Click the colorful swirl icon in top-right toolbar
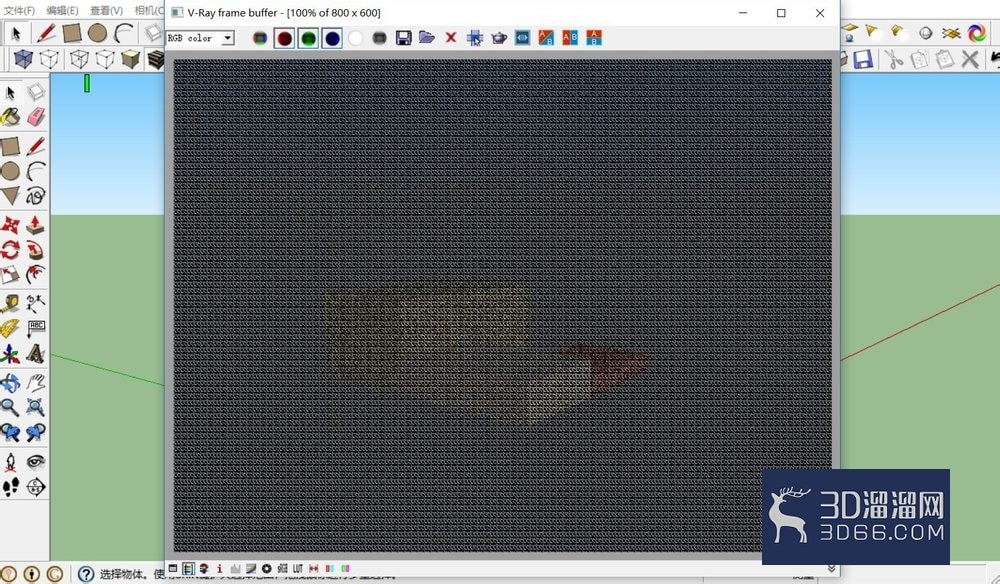This screenshot has width=1000, height=584. click(976, 32)
